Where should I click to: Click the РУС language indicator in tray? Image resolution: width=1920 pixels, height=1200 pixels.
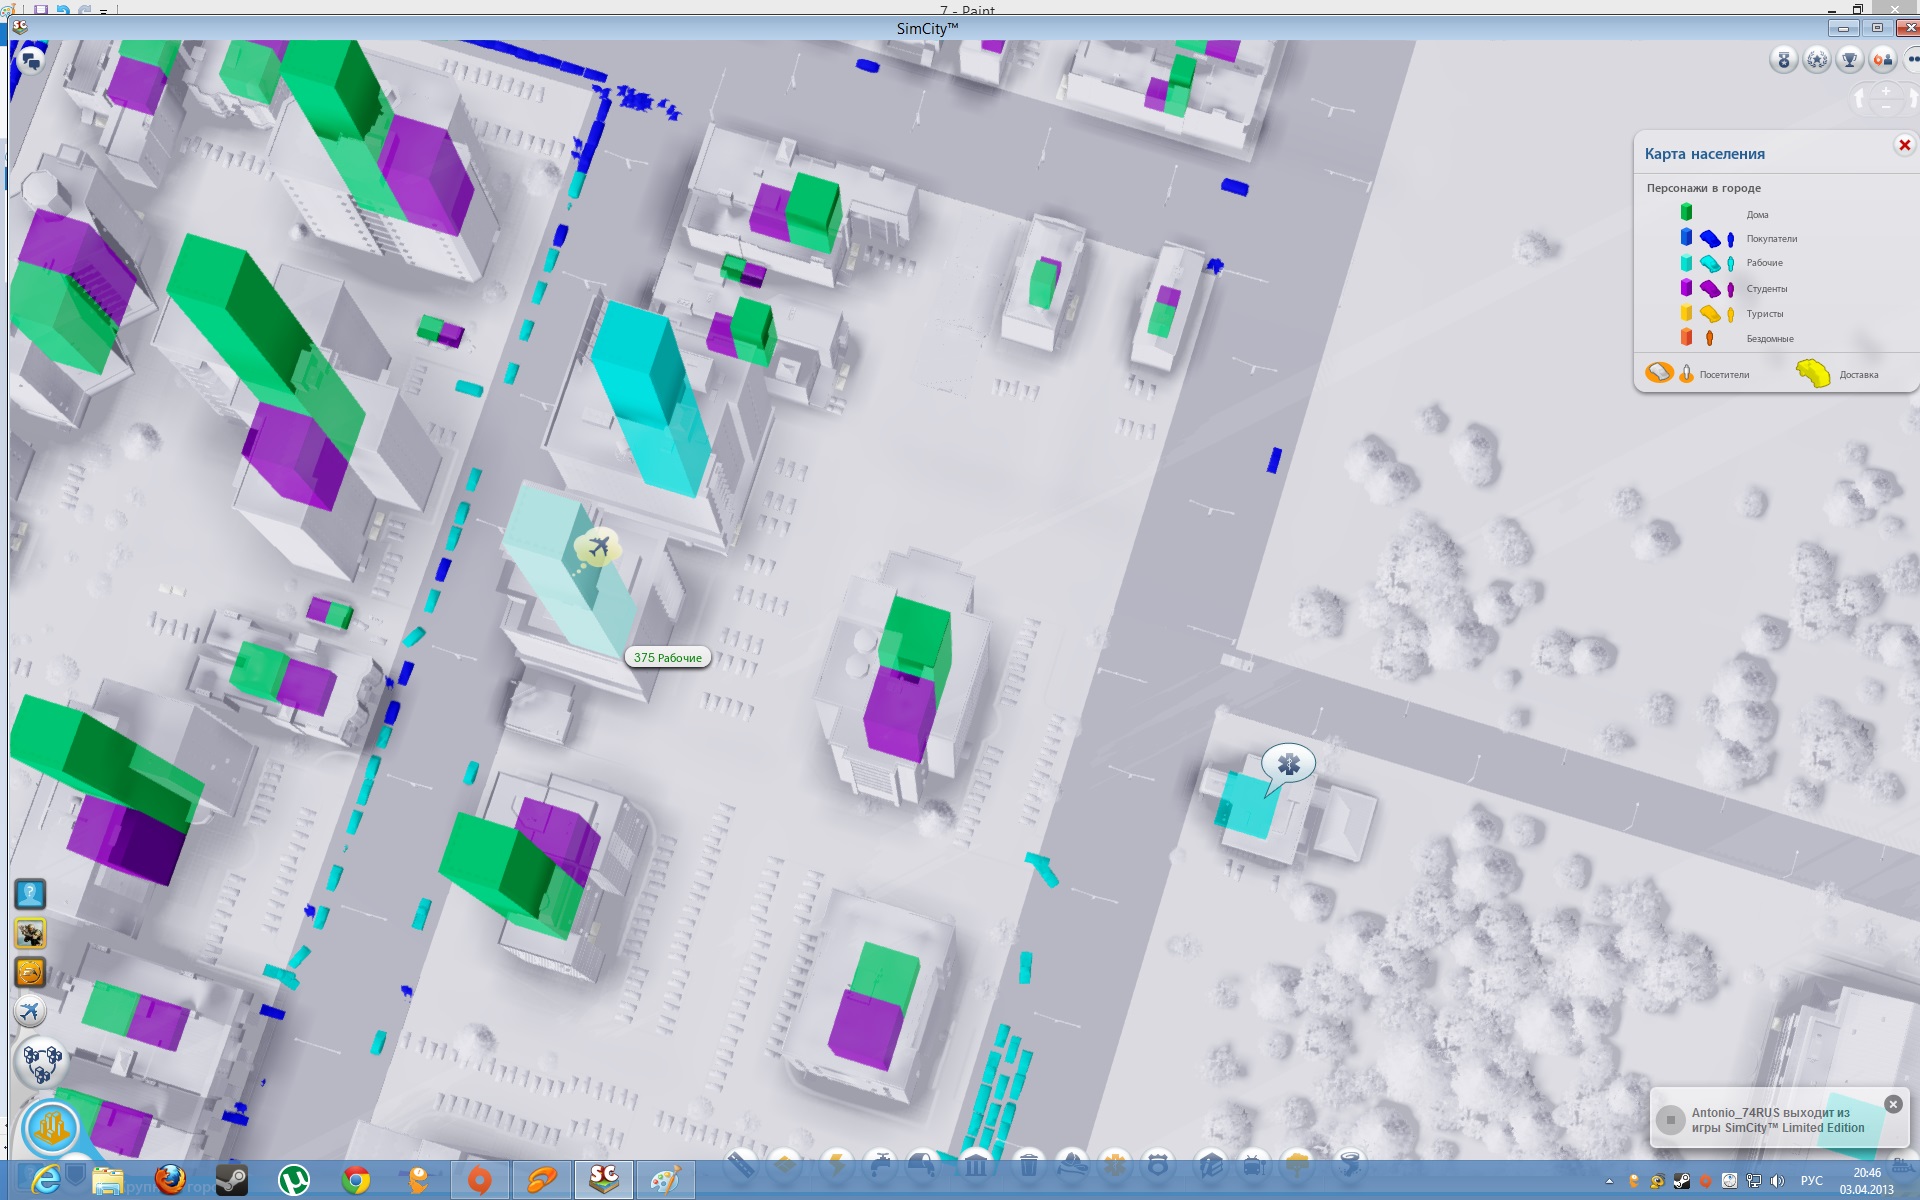click(x=1811, y=1181)
